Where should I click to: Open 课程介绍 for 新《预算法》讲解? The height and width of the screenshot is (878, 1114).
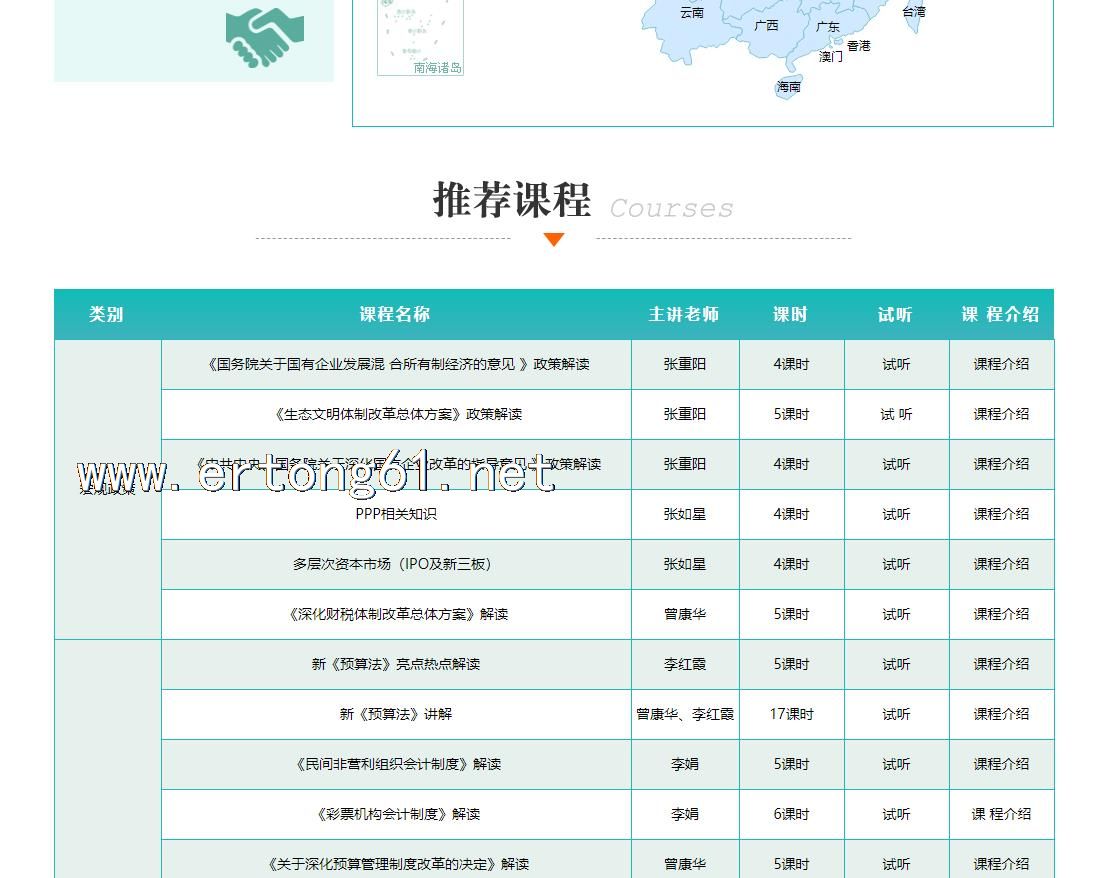[x=1001, y=714]
